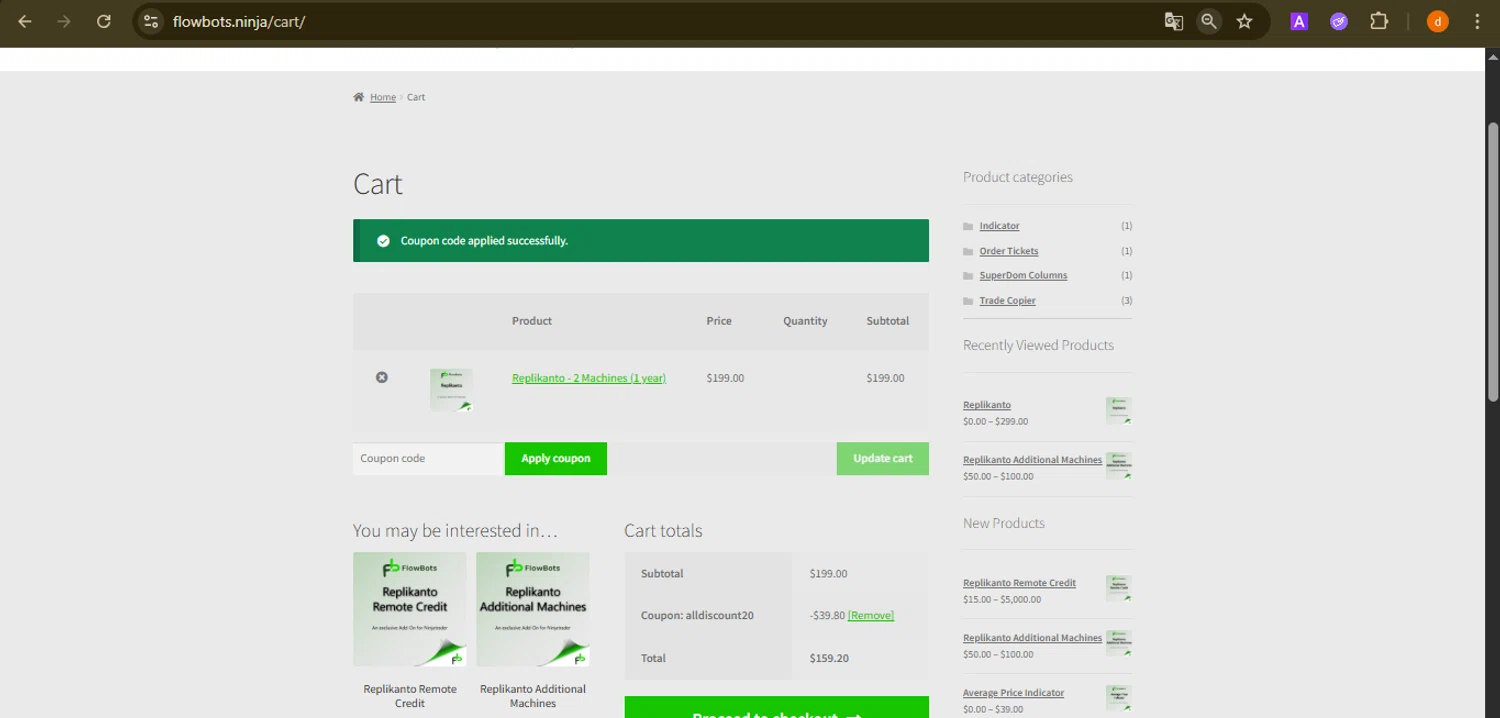This screenshot has height=718, width=1500.
Task: Click the Proceed to checkout button
Action: point(777,707)
